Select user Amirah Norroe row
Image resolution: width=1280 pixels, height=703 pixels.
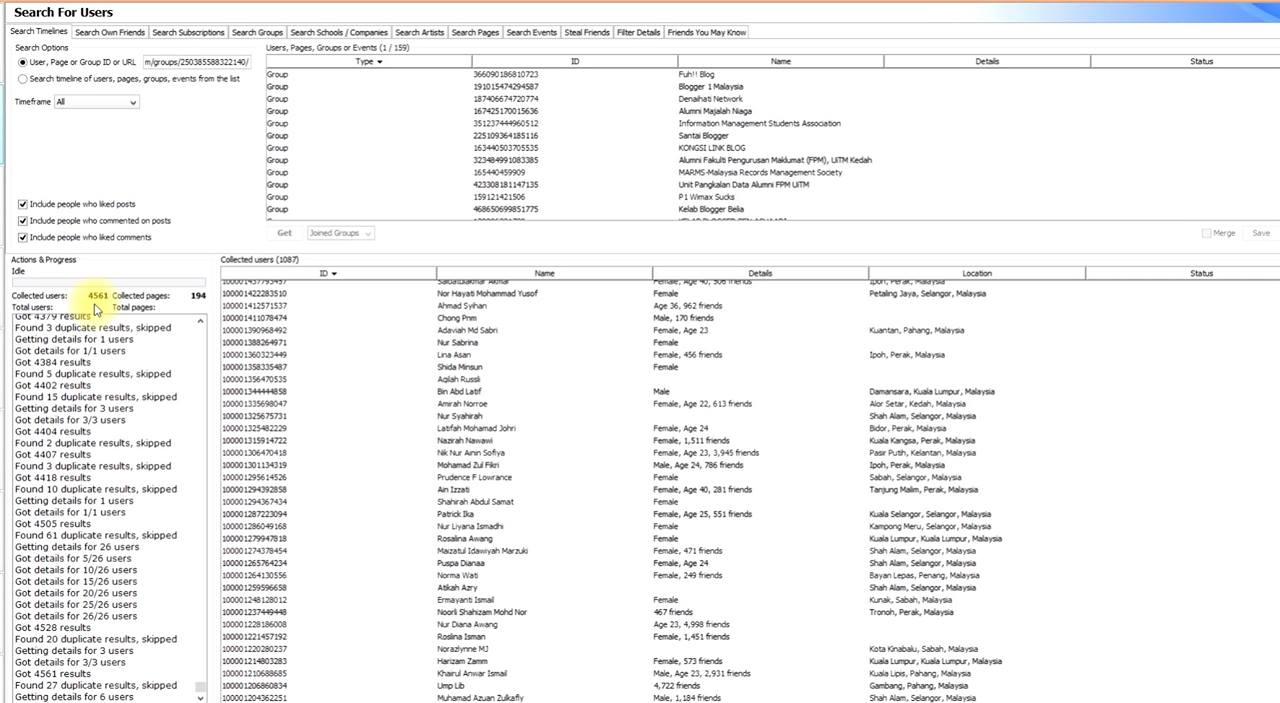pos(750,404)
